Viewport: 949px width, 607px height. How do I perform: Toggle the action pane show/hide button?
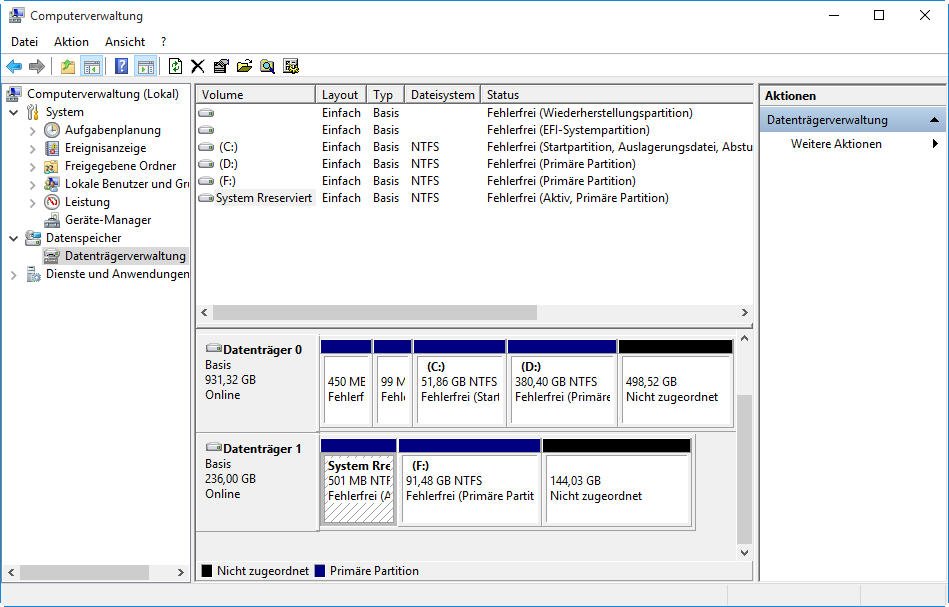145,67
